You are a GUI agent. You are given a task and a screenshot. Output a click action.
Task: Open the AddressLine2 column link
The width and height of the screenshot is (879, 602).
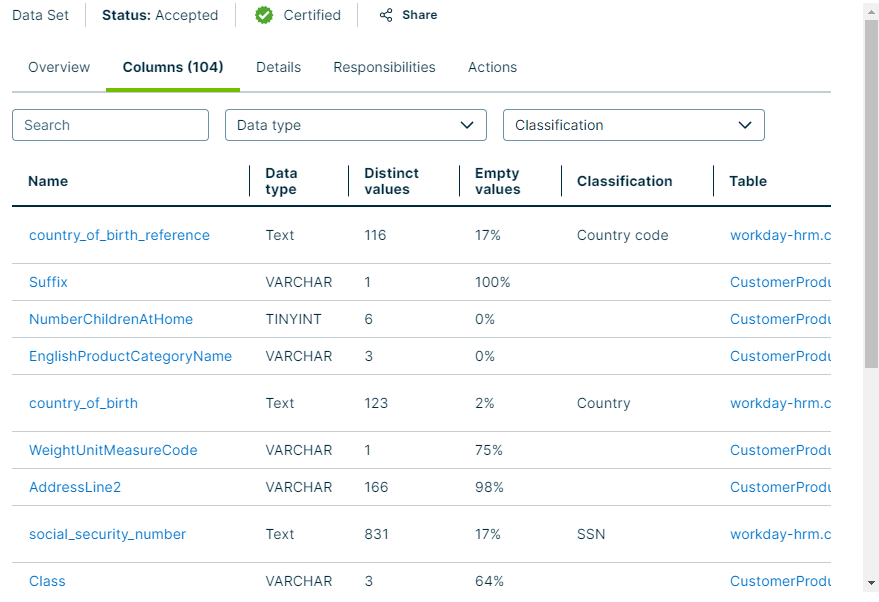click(x=75, y=487)
